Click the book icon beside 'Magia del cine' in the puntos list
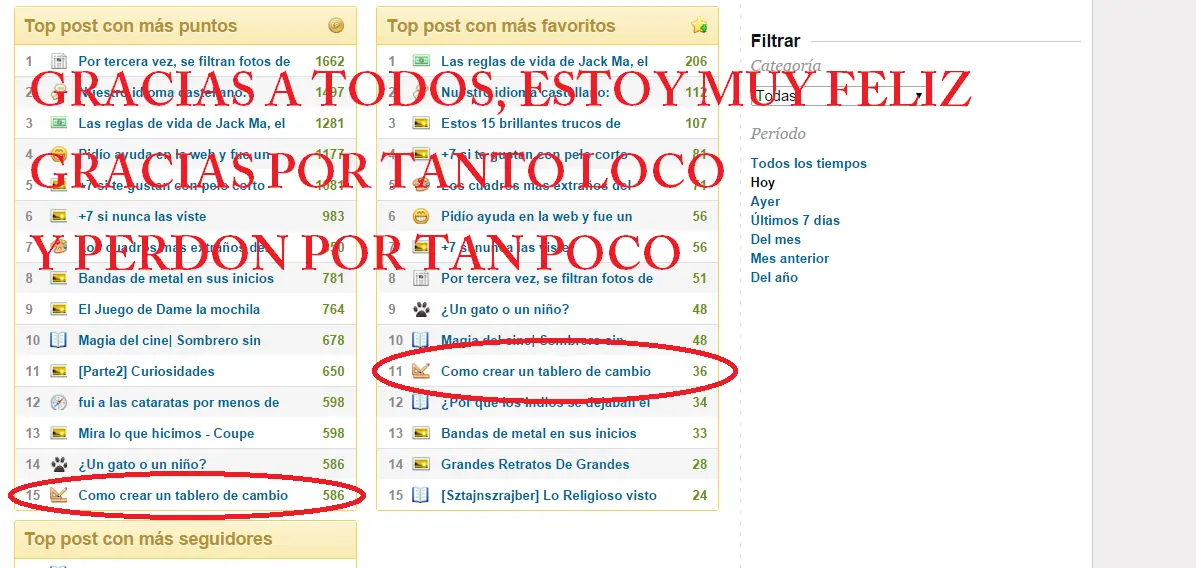The height and width of the screenshot is (568, 1196). (59, 340)
